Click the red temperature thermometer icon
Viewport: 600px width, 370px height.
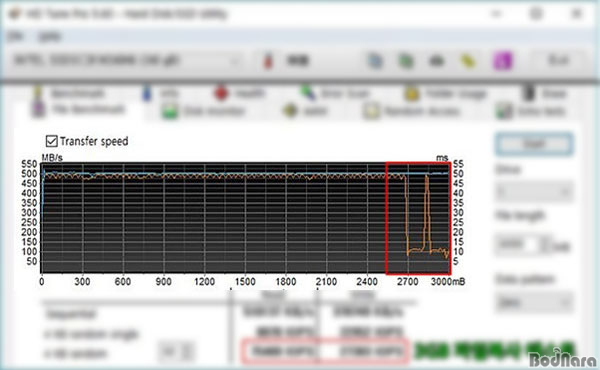(268, 60)
